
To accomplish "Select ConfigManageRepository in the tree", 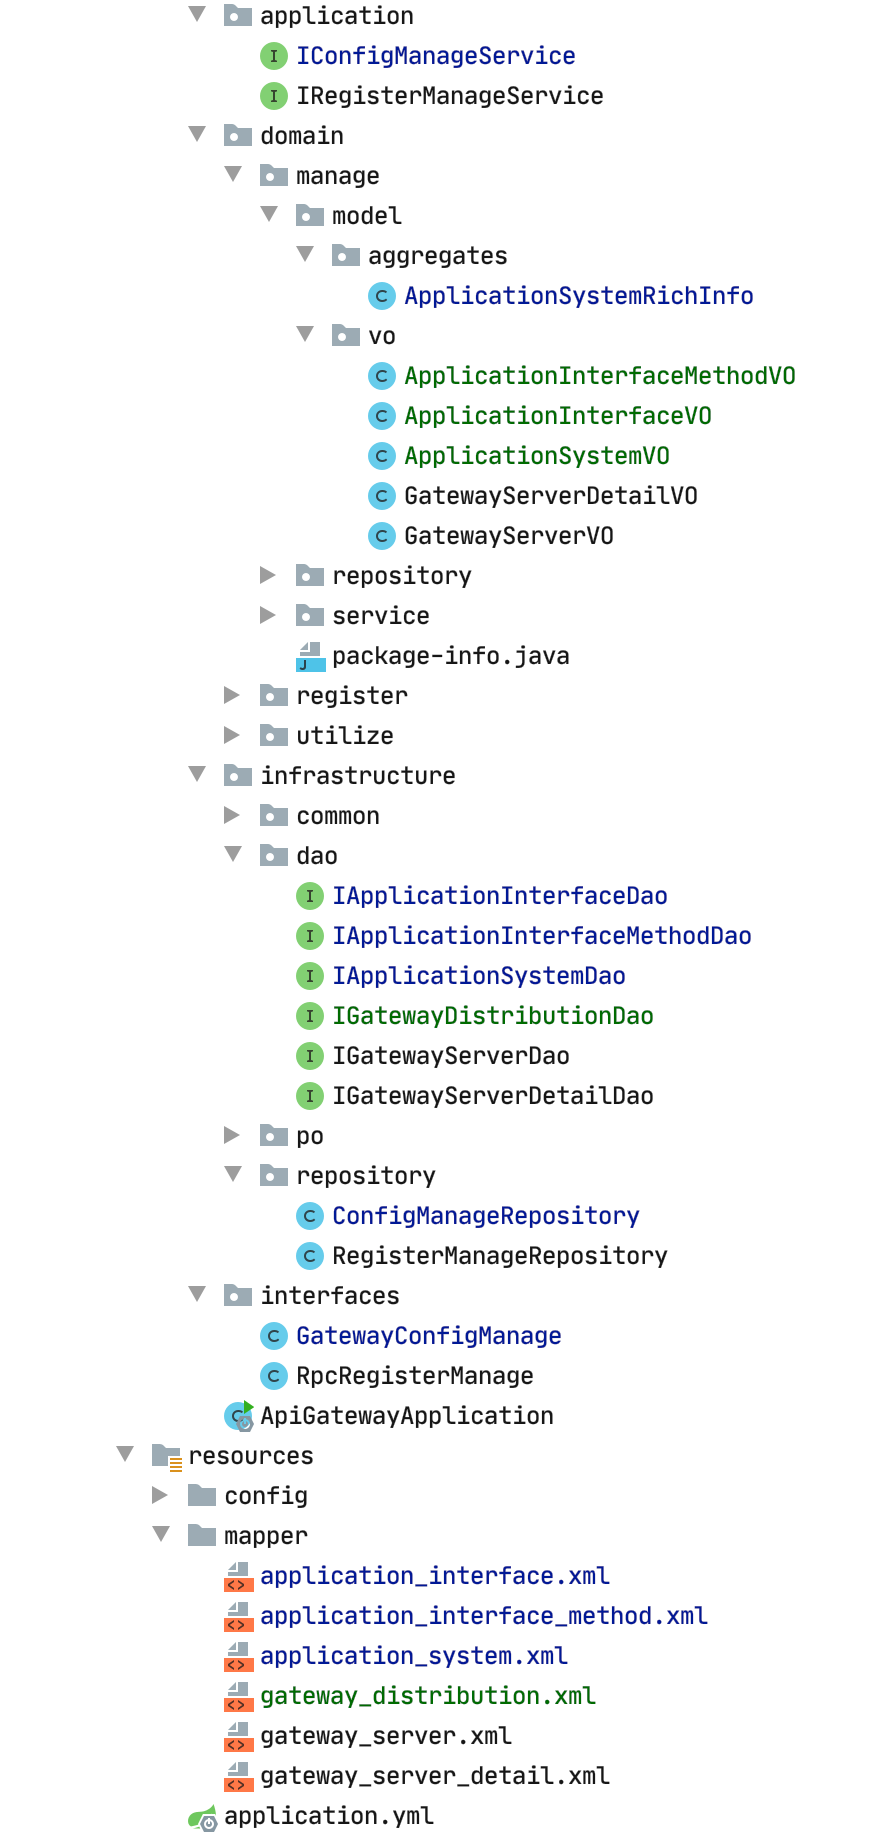I will pos(485,1216).
